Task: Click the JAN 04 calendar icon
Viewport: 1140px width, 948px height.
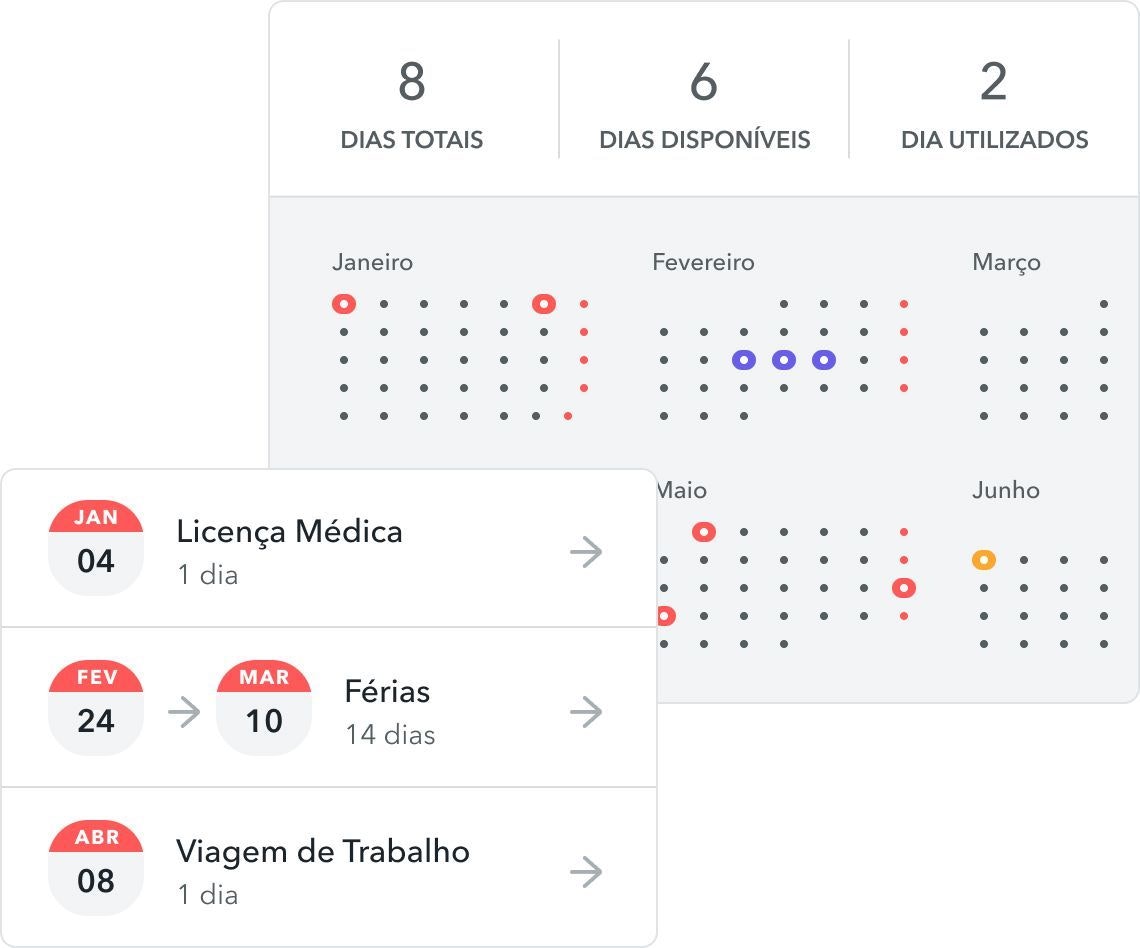Action: [x=96, y=548]
